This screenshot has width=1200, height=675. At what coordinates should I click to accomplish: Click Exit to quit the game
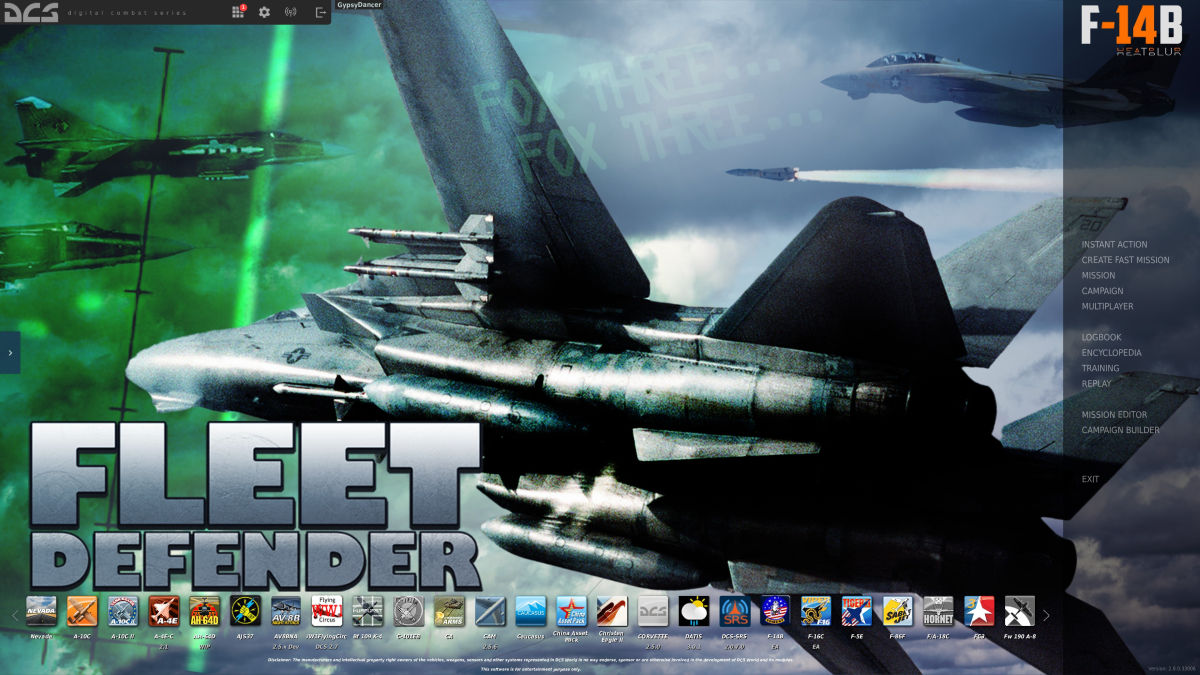[x=1090, y=479]
